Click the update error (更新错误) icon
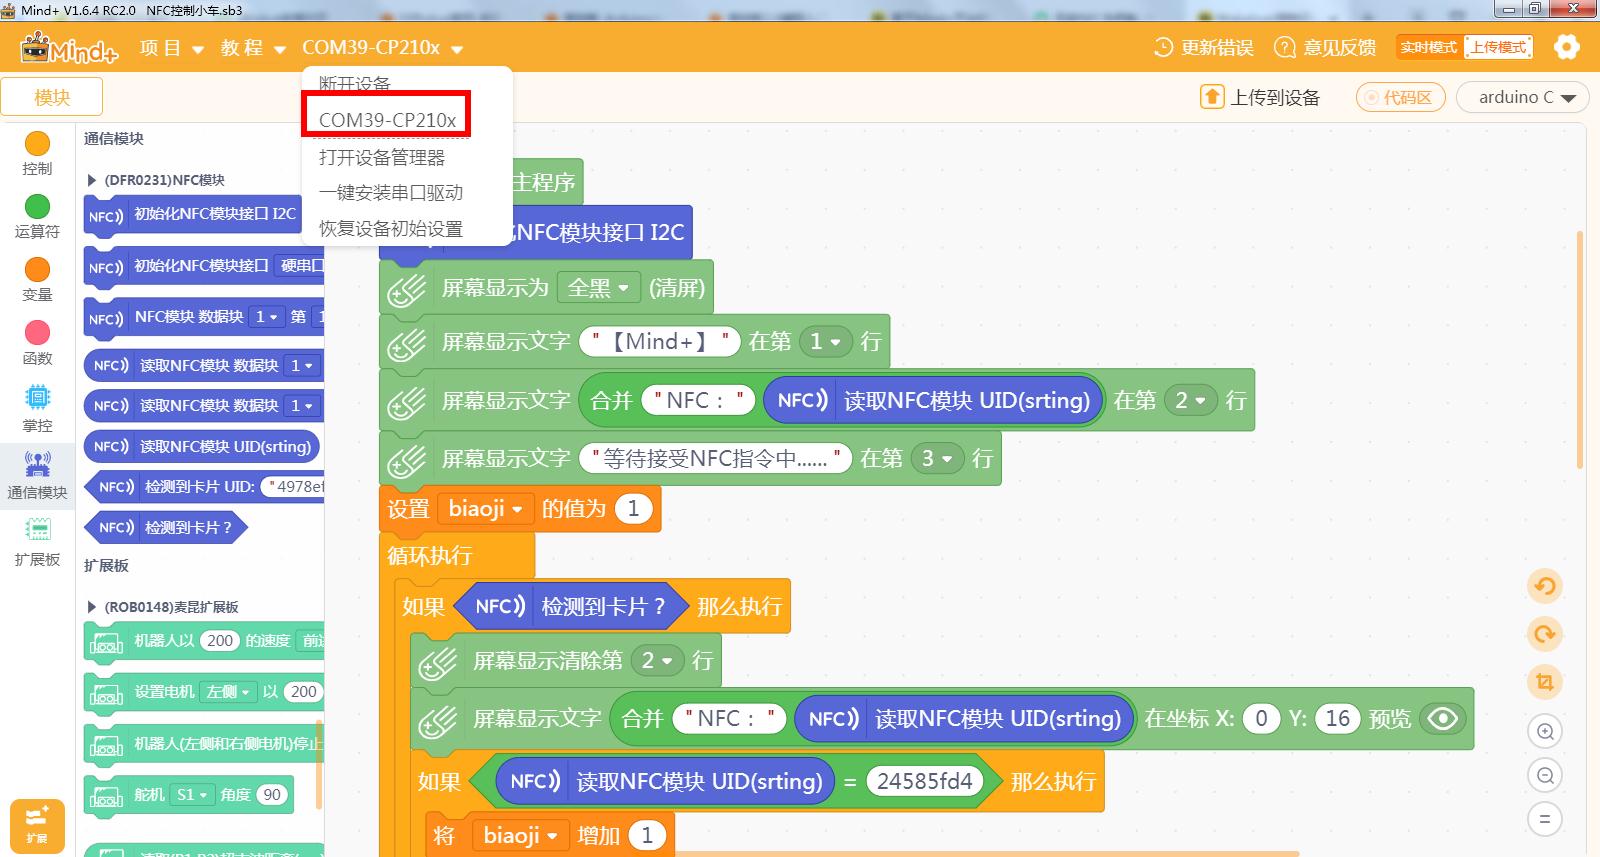Image resolution: width=1600 pixels, height=857 pixels. coord(1163,47)
